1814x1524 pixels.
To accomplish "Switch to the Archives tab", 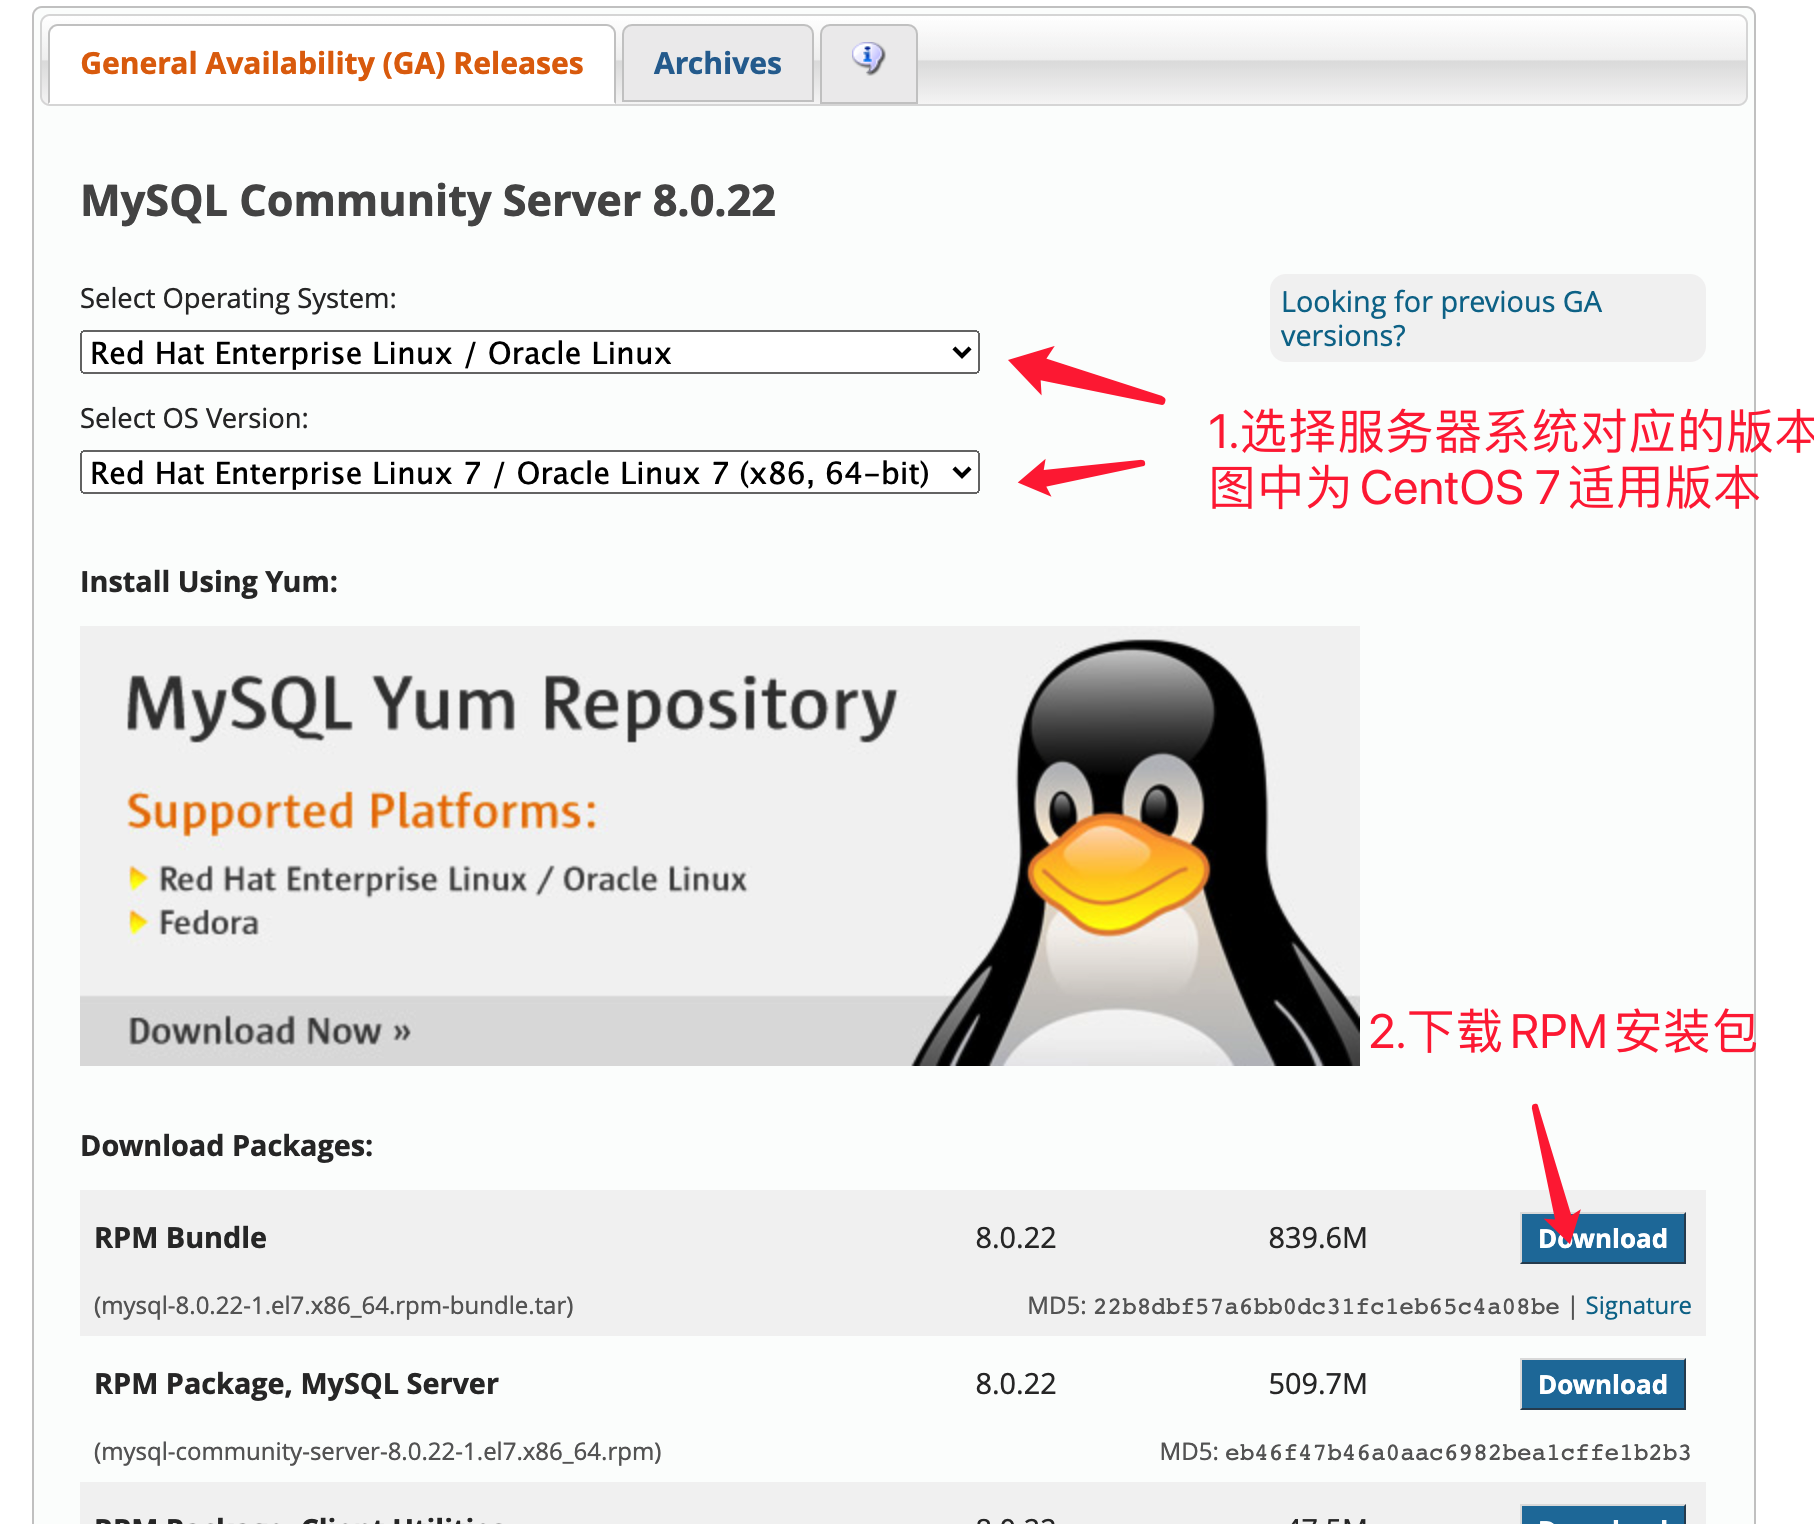I will click(717, 64).
